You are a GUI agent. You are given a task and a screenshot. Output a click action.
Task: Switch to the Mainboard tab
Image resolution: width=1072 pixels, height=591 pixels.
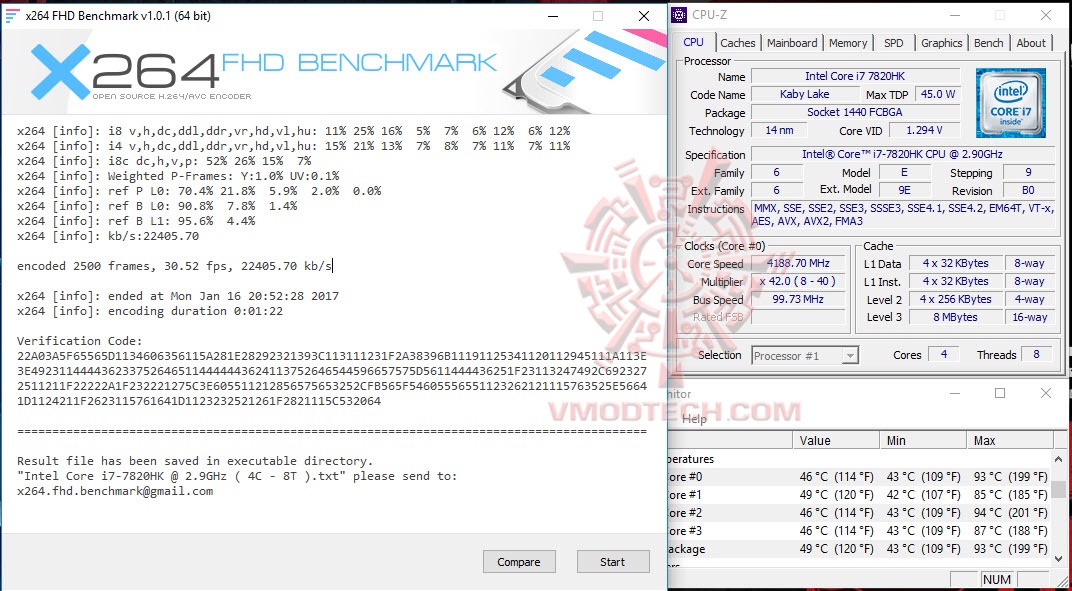coord(792,43)
